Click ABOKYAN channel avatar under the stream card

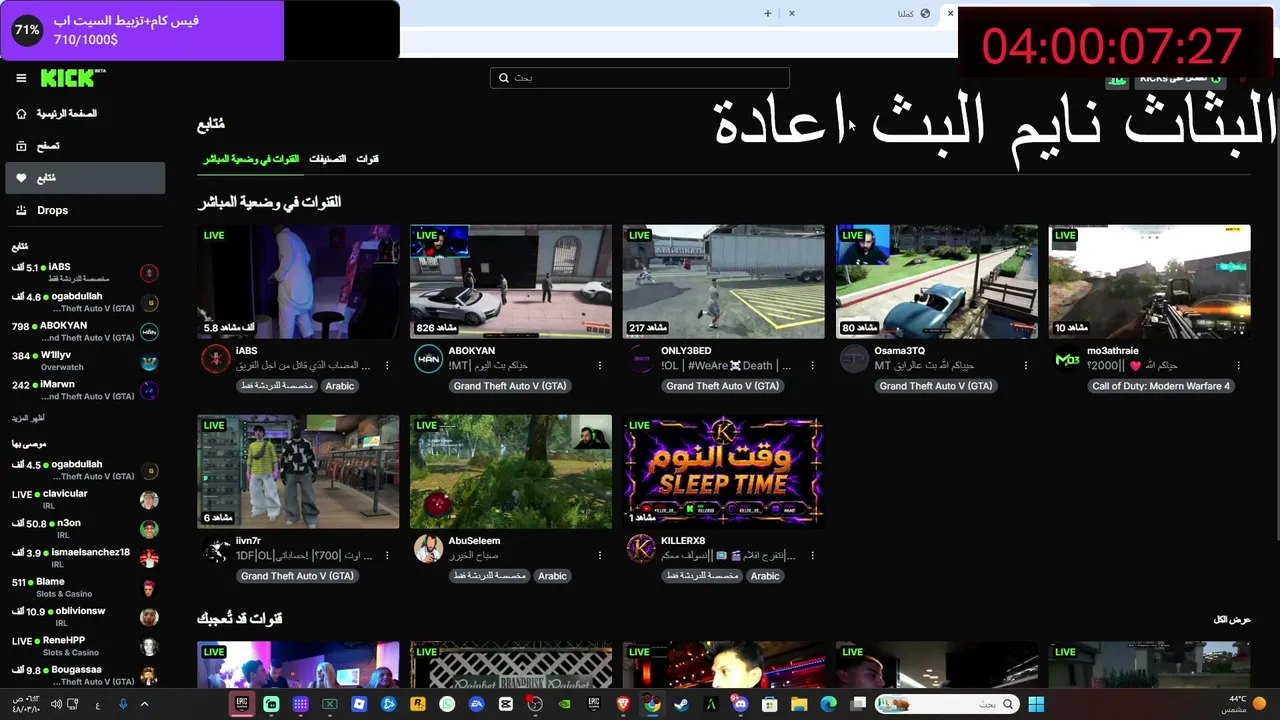point(429,359)
